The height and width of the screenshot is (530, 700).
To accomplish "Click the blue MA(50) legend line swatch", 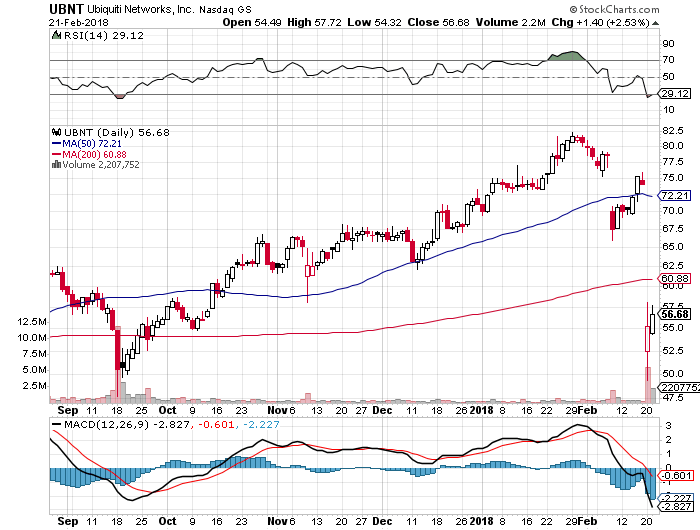I will click(x=56, y=143).
